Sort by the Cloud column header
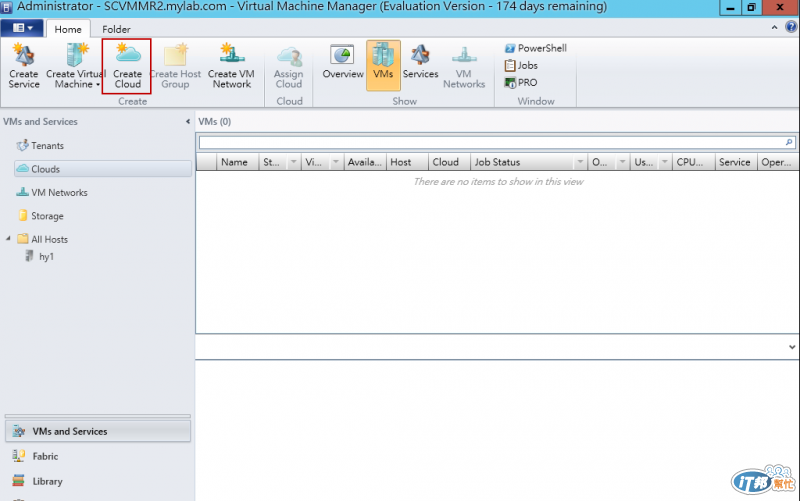800x501 pixels. point(449,162)
